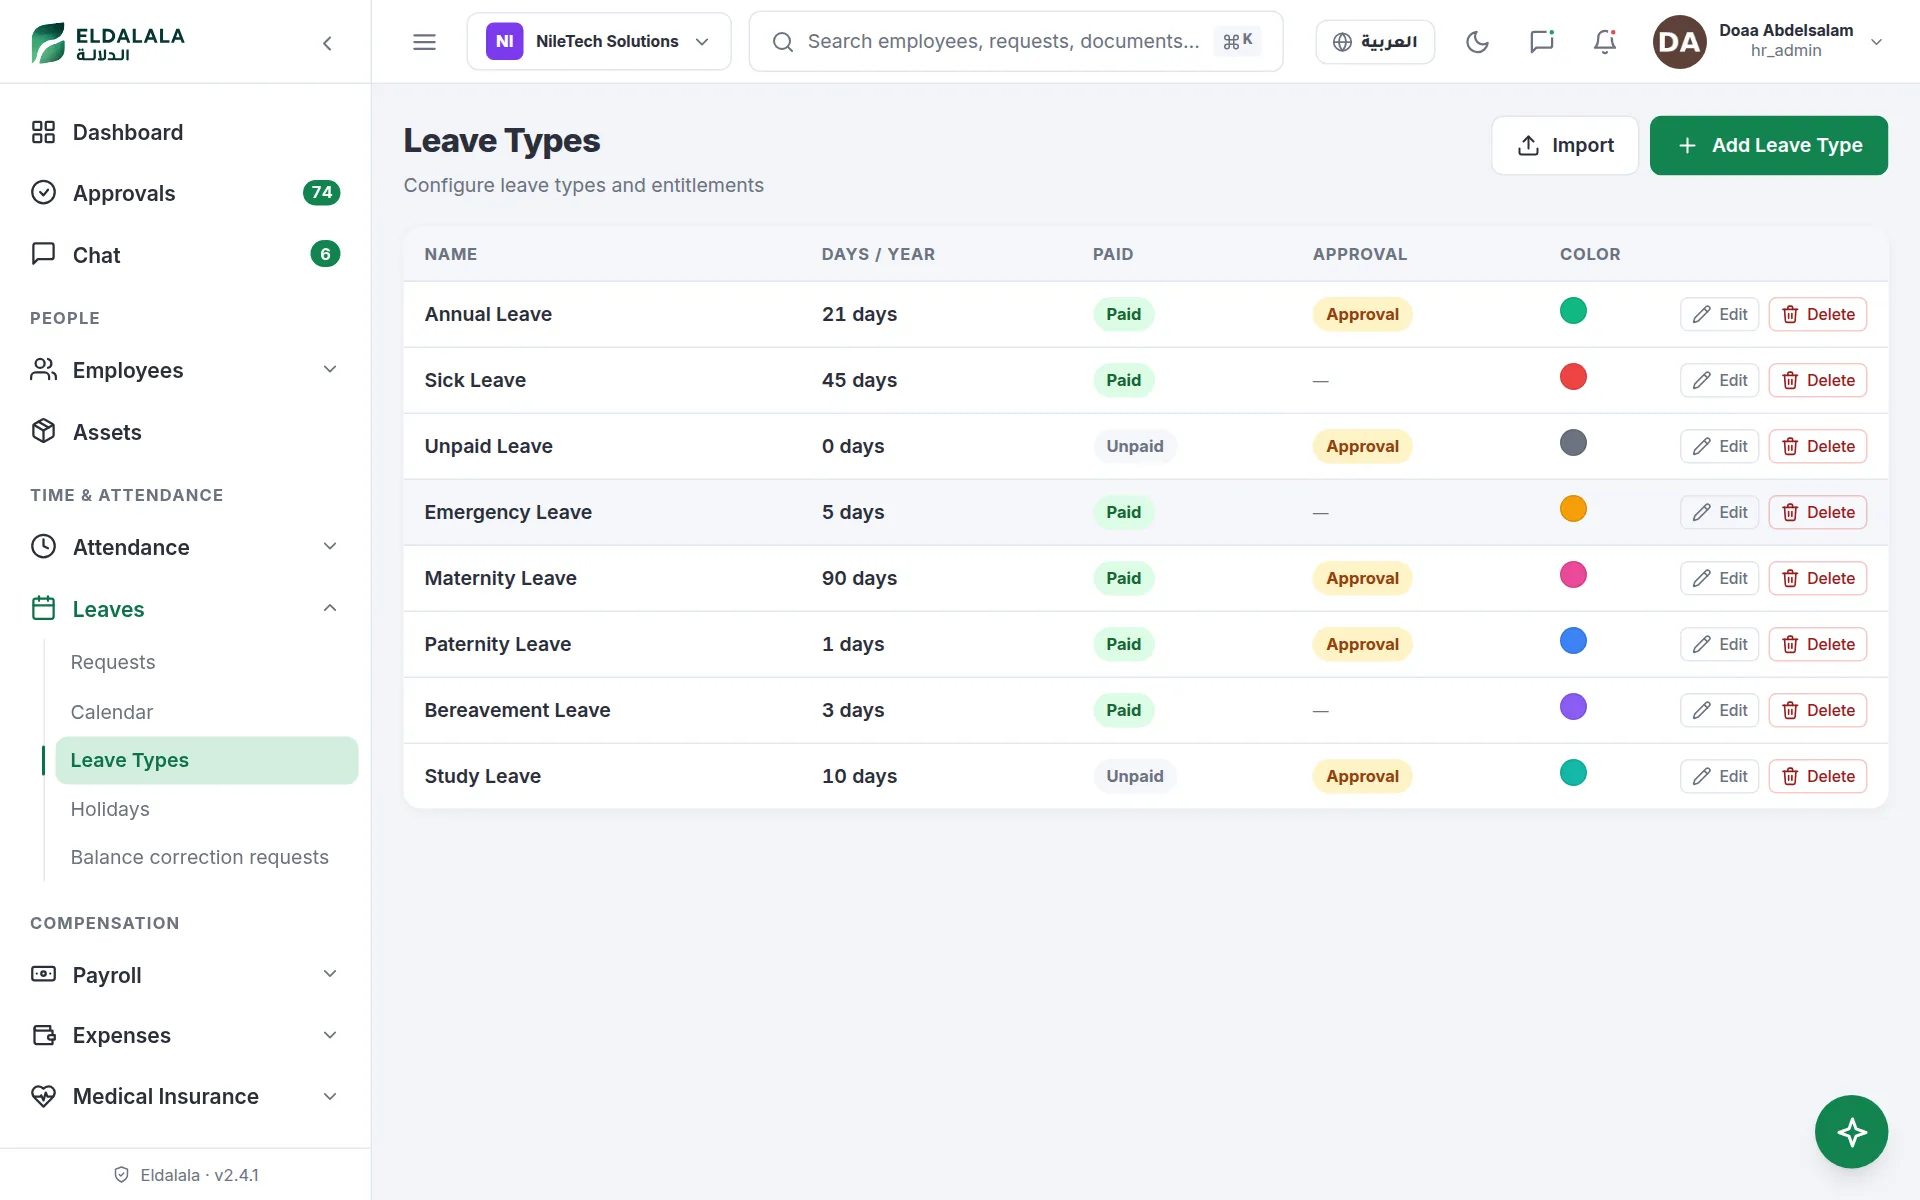Delete the Study Leave row

pyautogui.click(x=1817, y=776)
